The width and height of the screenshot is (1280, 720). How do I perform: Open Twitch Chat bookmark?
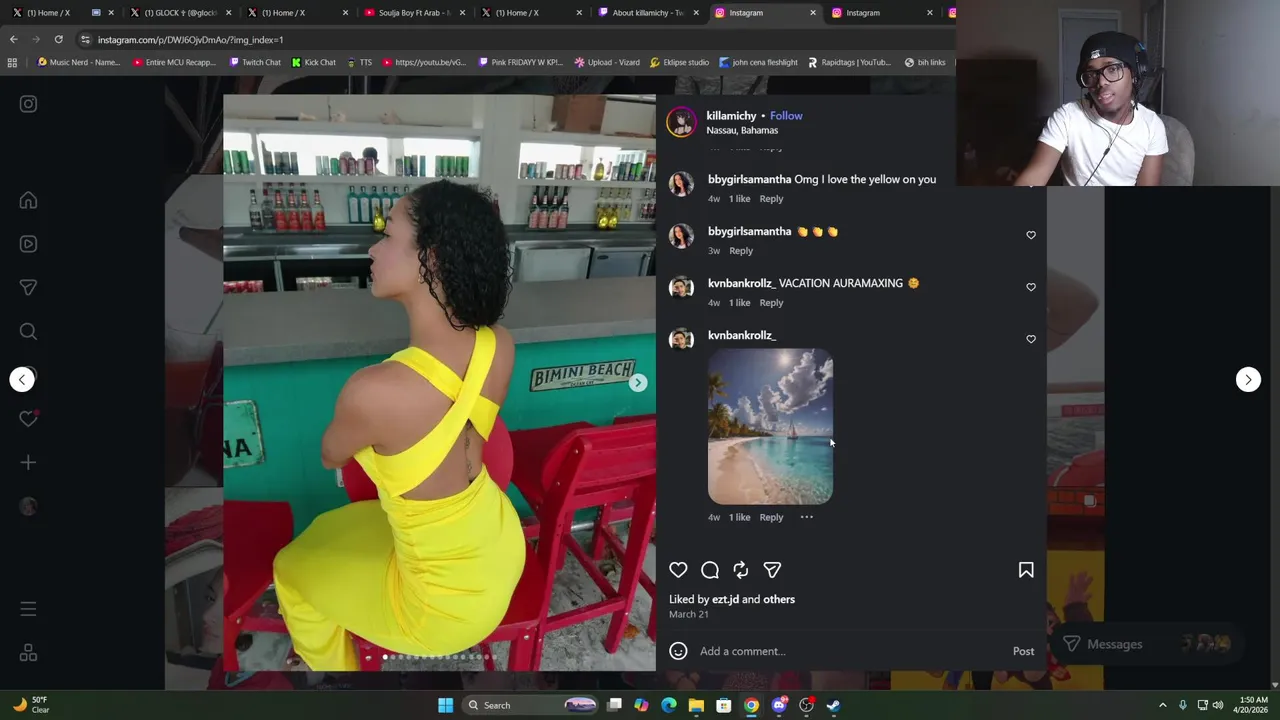coord(255,62)
